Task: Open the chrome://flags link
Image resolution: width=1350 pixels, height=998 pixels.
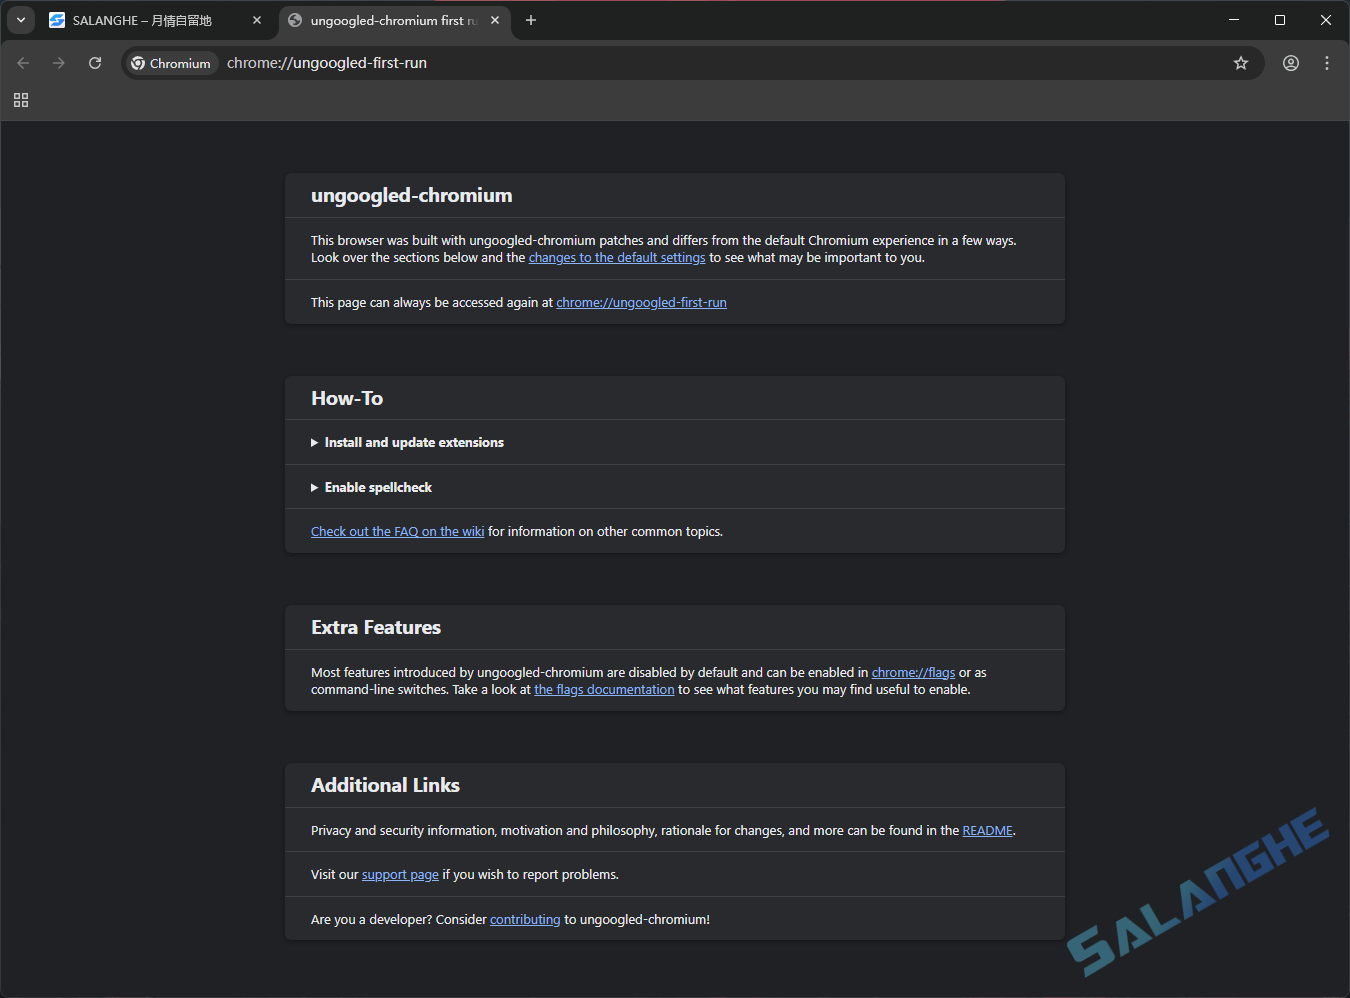Action: (913, 672)
